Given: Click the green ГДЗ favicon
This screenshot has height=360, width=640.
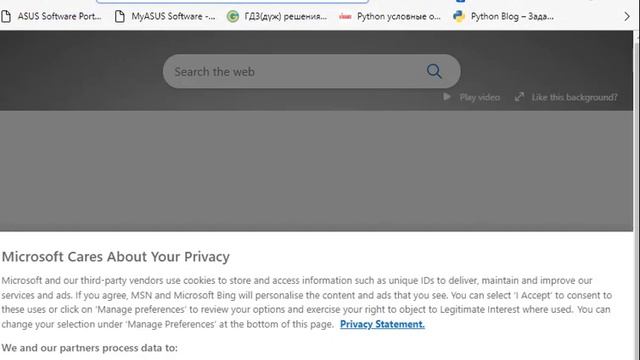Looking at the screenshot, I should point(233,16).
